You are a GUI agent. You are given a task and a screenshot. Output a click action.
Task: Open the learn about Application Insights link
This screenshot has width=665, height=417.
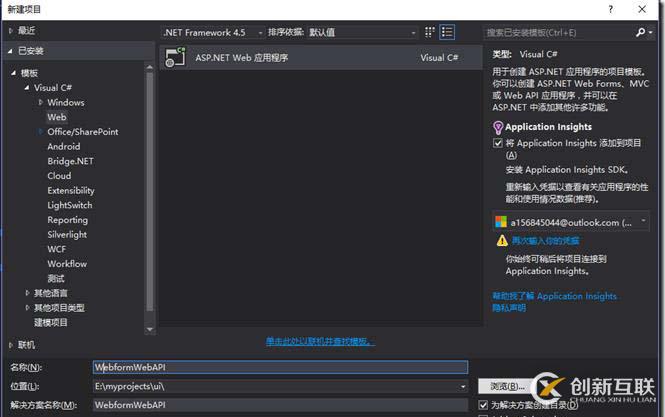pyautogui.click(x=554, y=296)
